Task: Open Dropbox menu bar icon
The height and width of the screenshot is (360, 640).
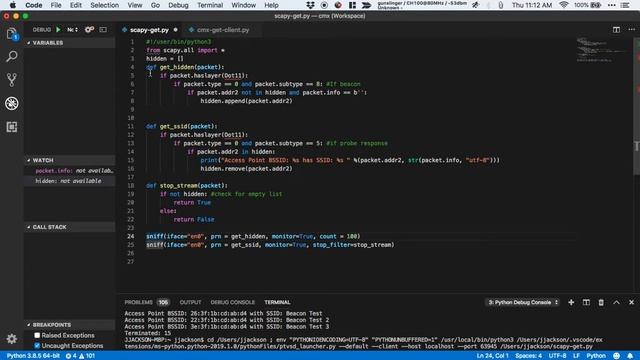Action: pyautogui.click(x=310, y=5)
